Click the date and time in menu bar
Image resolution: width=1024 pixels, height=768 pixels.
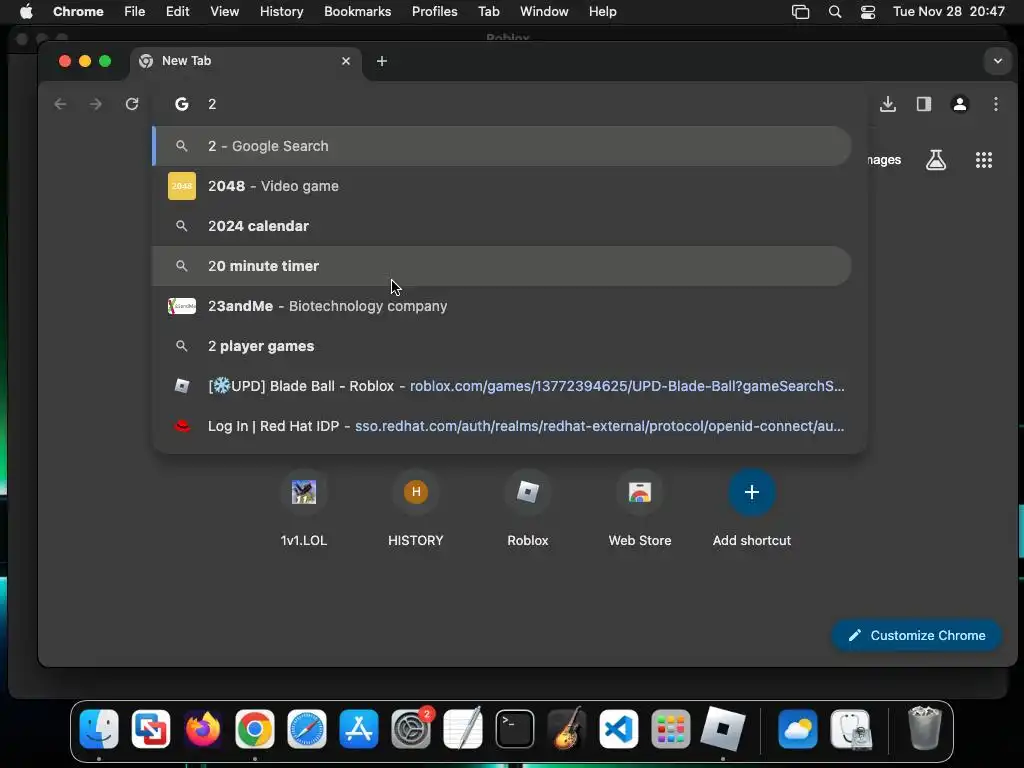pyautogui.click(x=948, y=11)
